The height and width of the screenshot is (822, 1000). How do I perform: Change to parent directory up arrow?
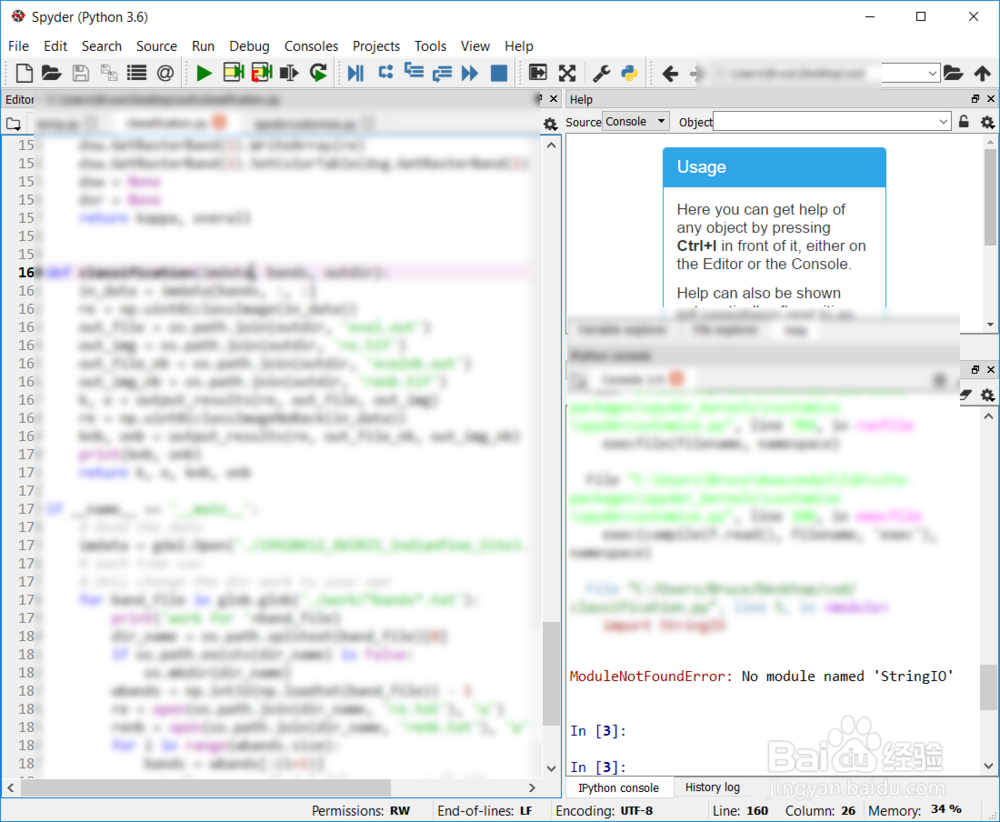[982, 73]
